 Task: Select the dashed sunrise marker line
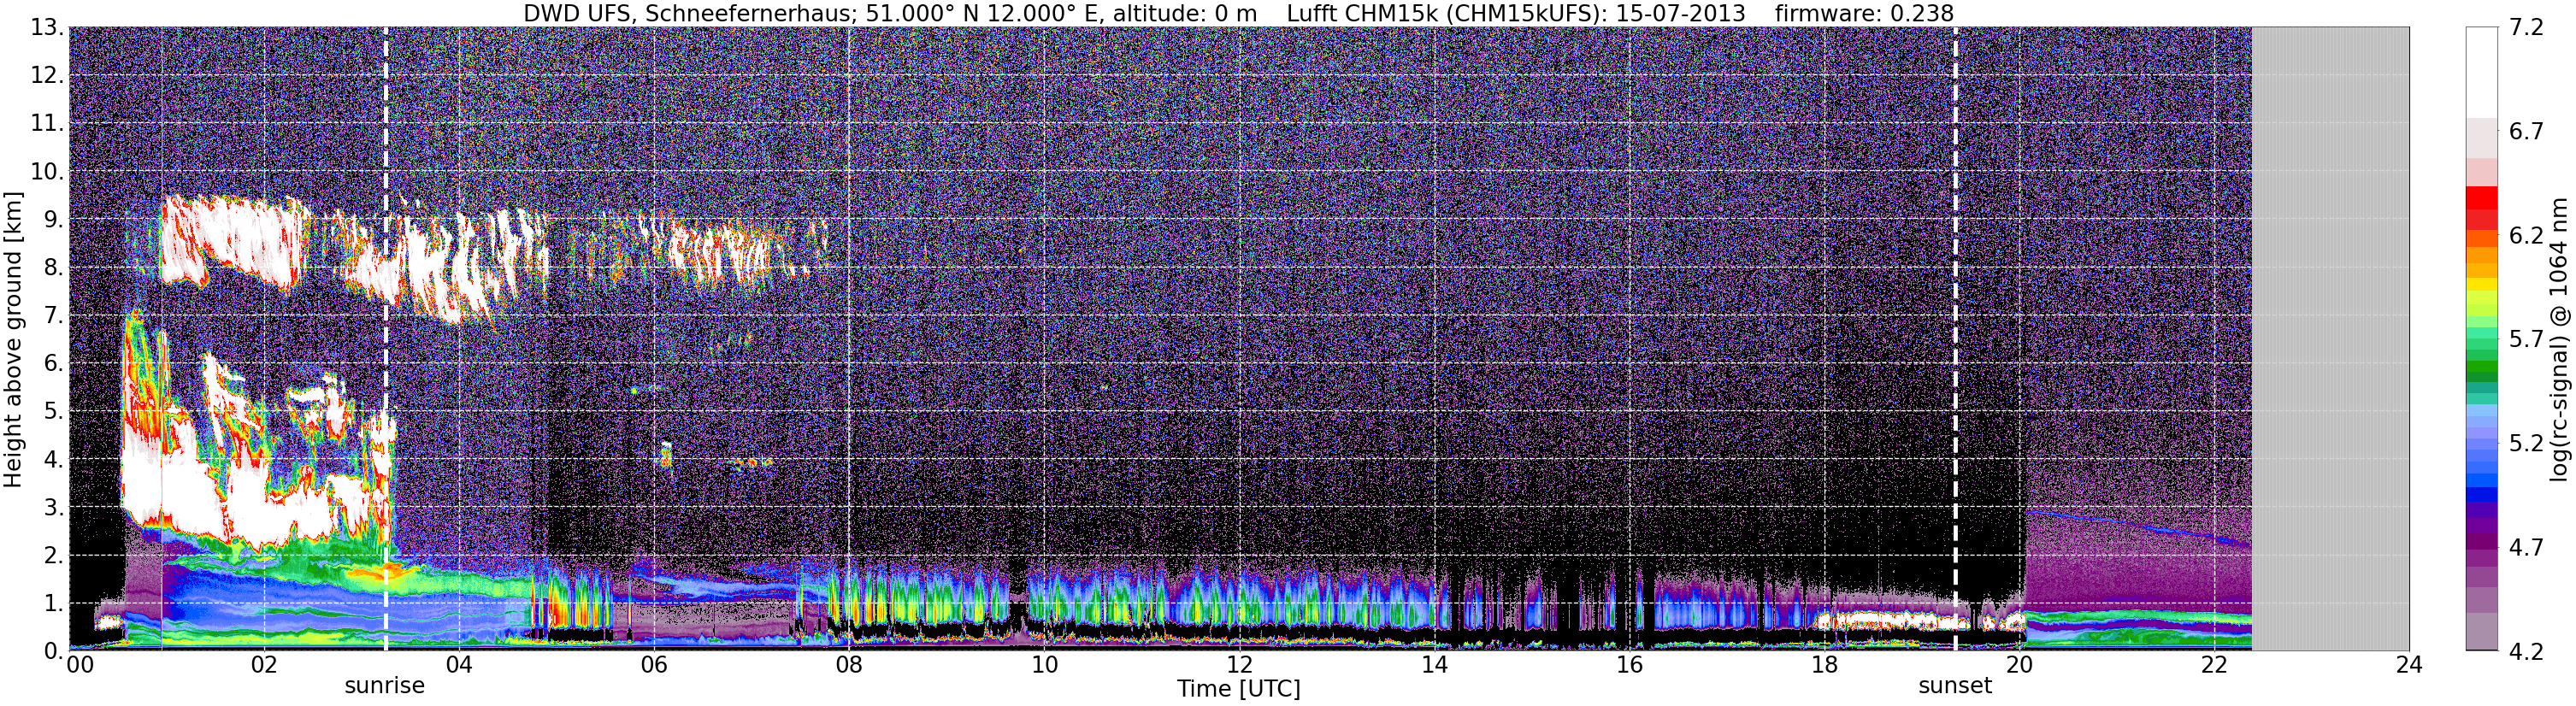tap(385, 338)
